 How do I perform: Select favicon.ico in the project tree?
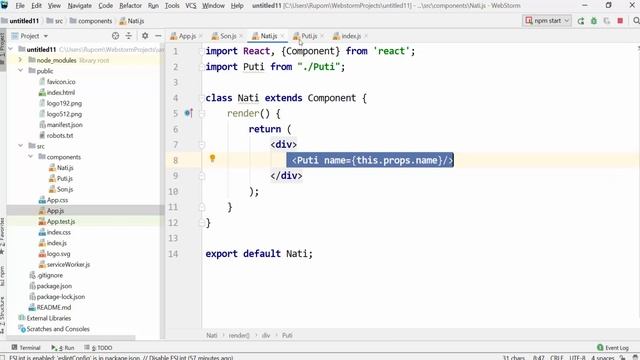(61, 82)
